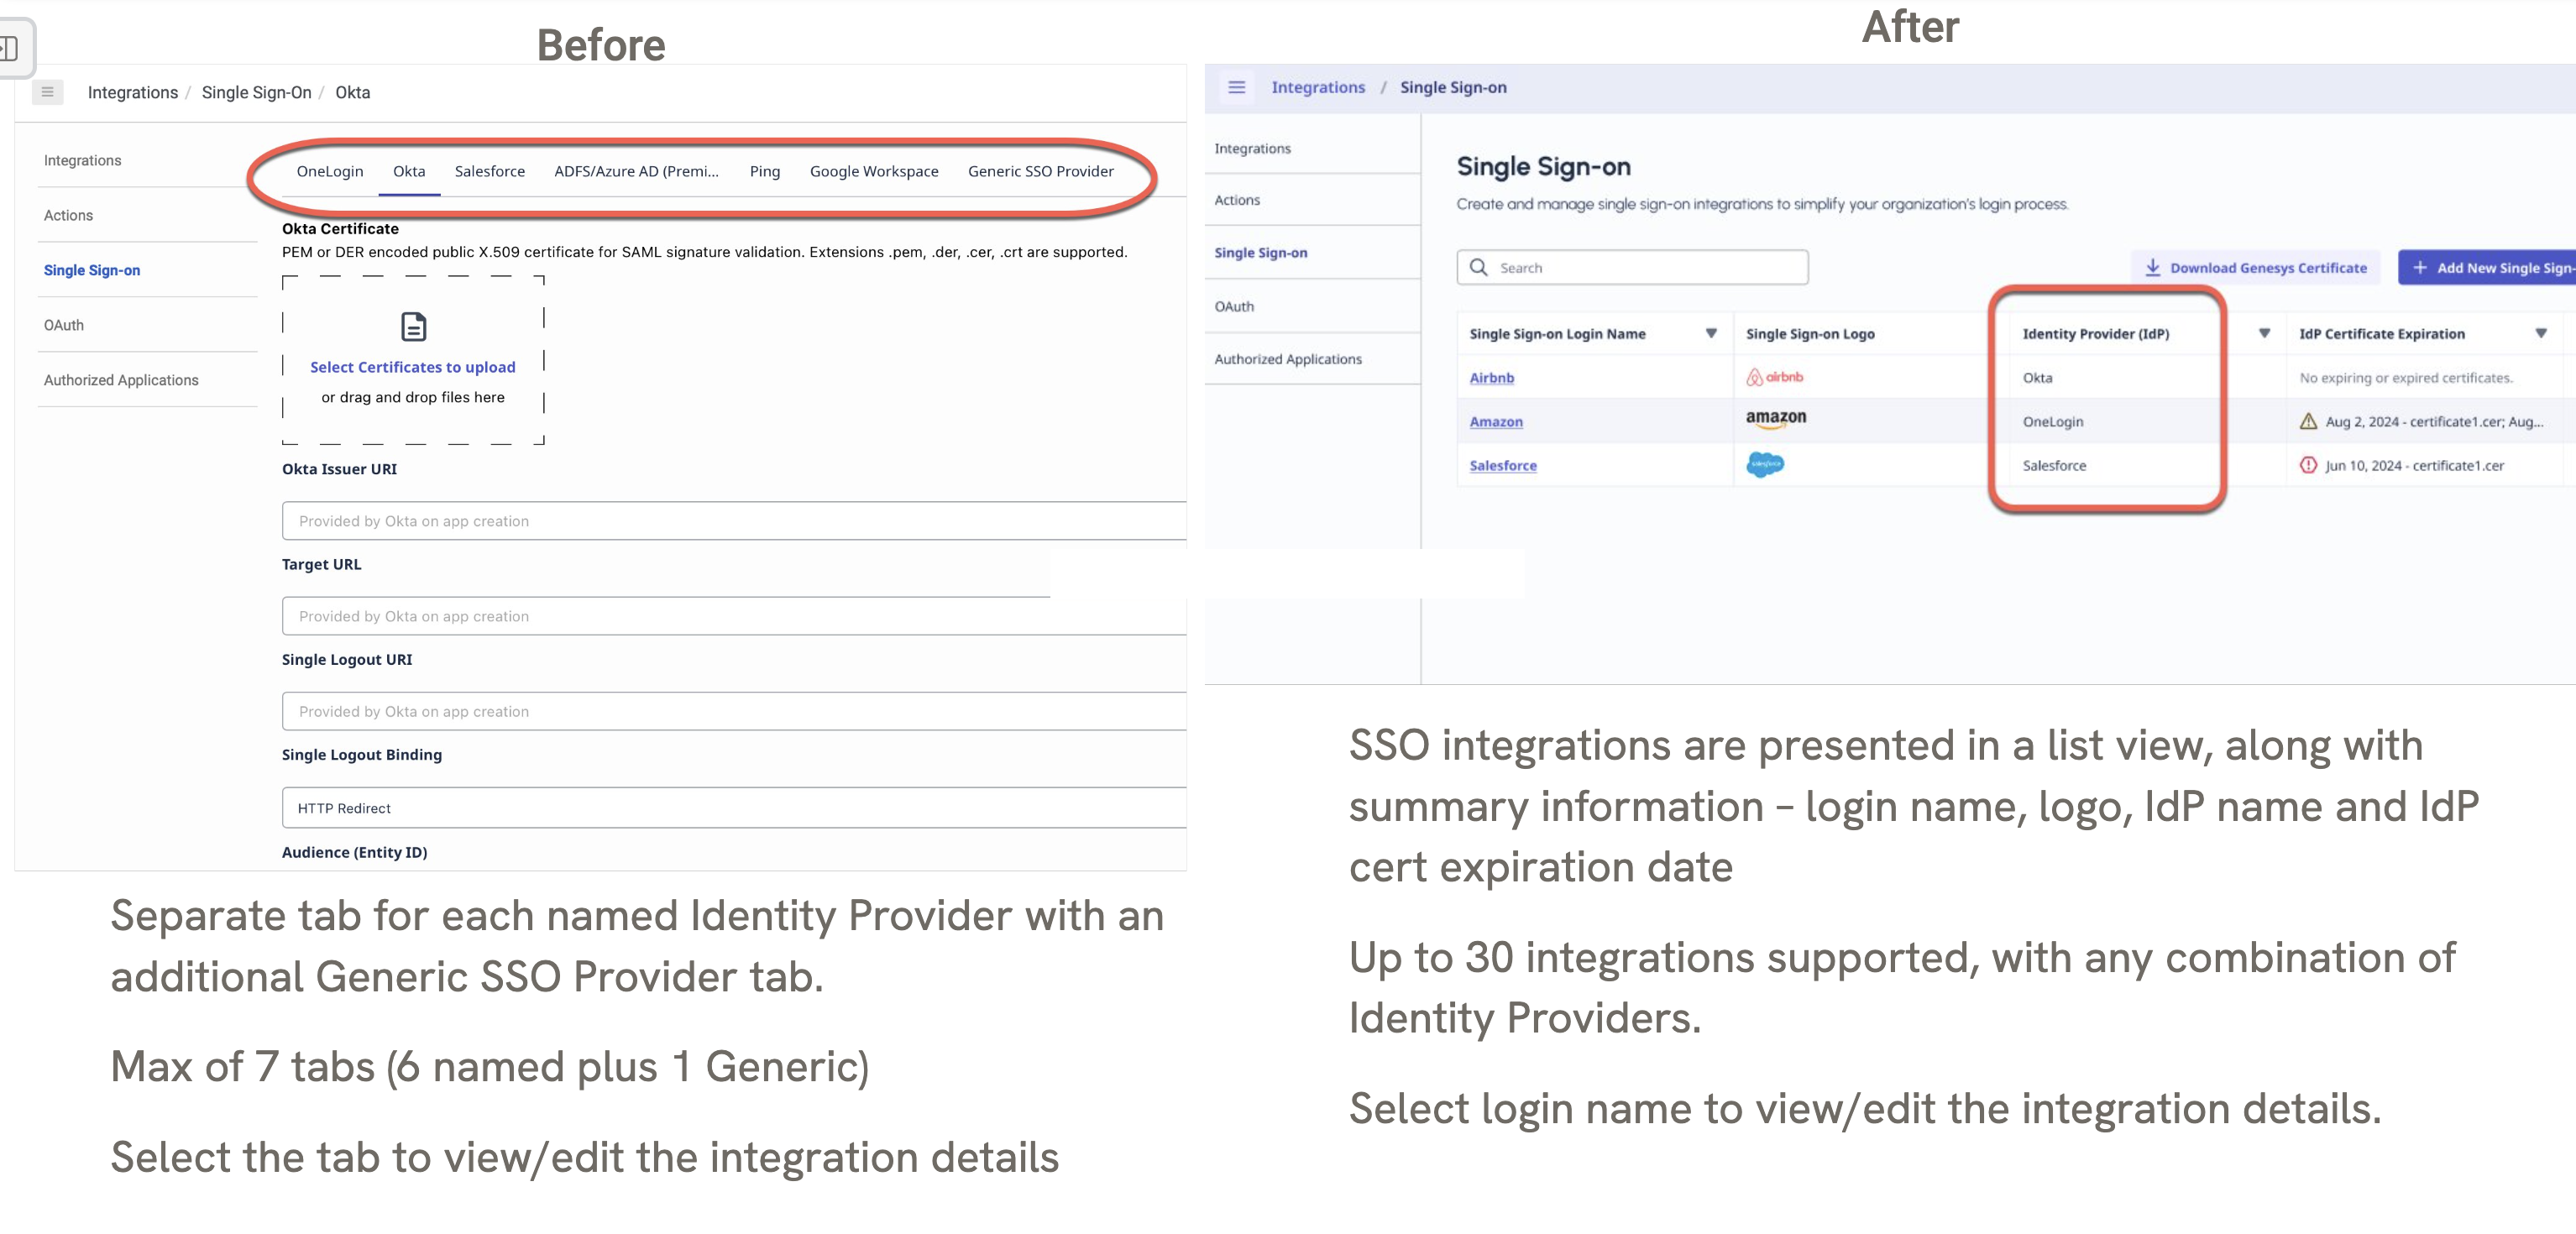The width and height of the screenshot is (2576, 1234).
Task: Select Authorized Applications in After sidebar
Action: pyautogui.click(x=1288, y=359)
